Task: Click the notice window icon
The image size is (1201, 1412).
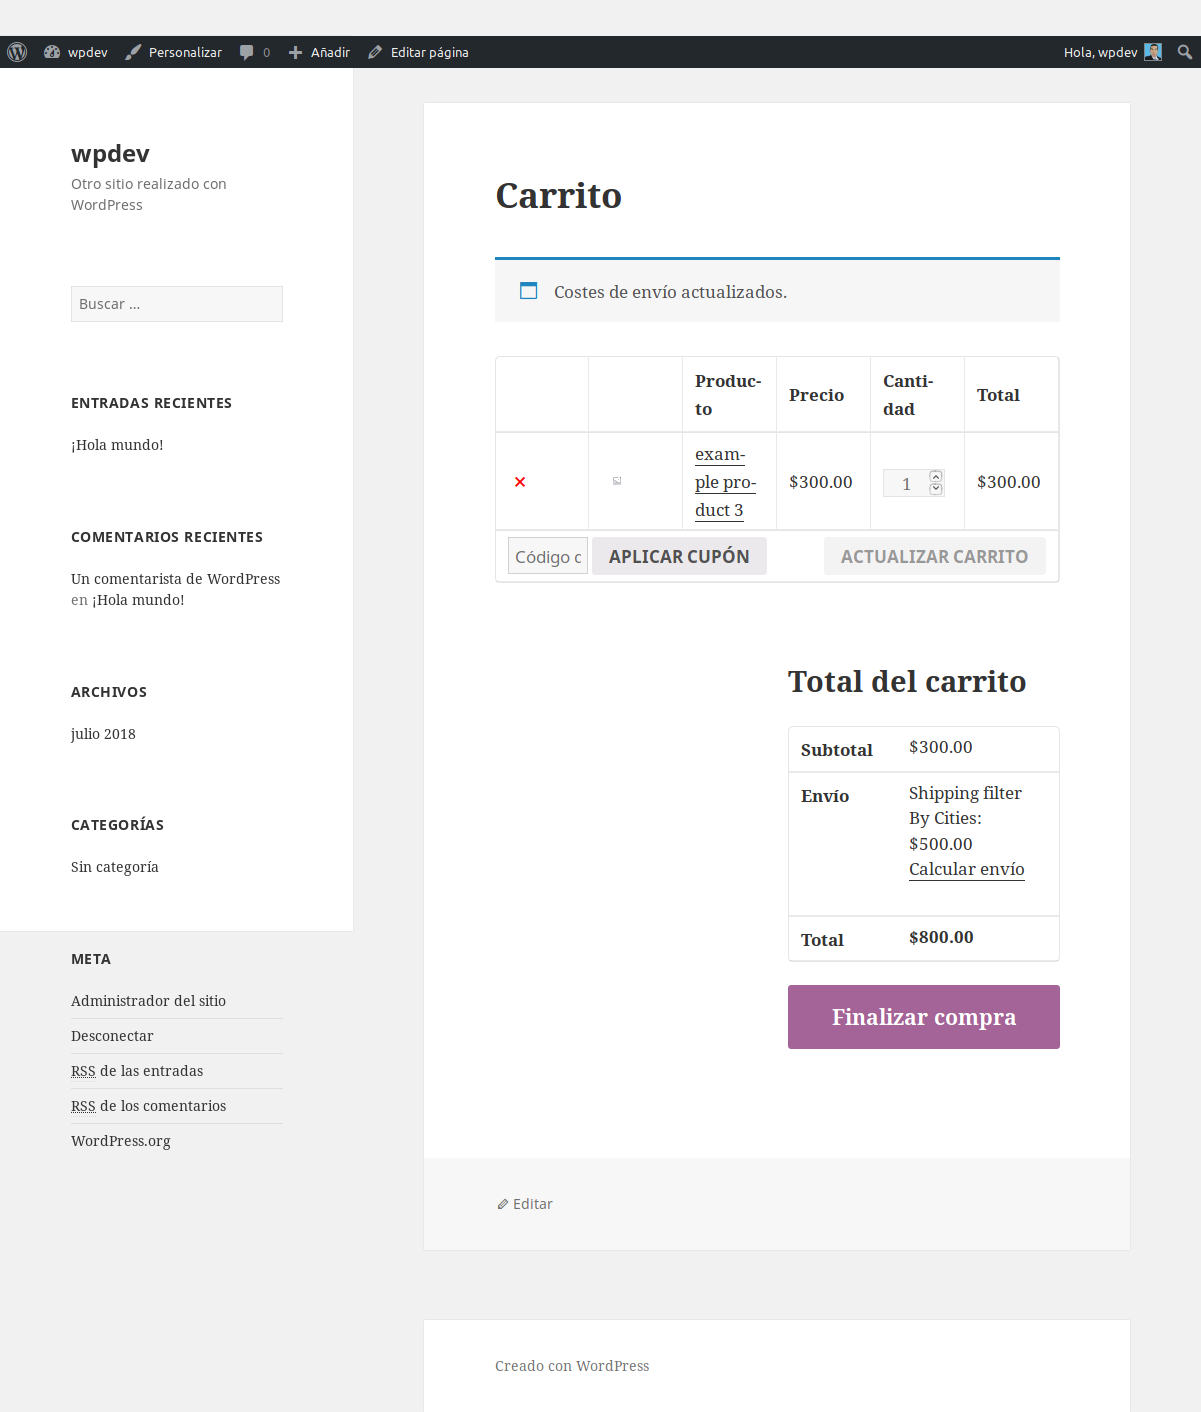Action: (528, 291)
